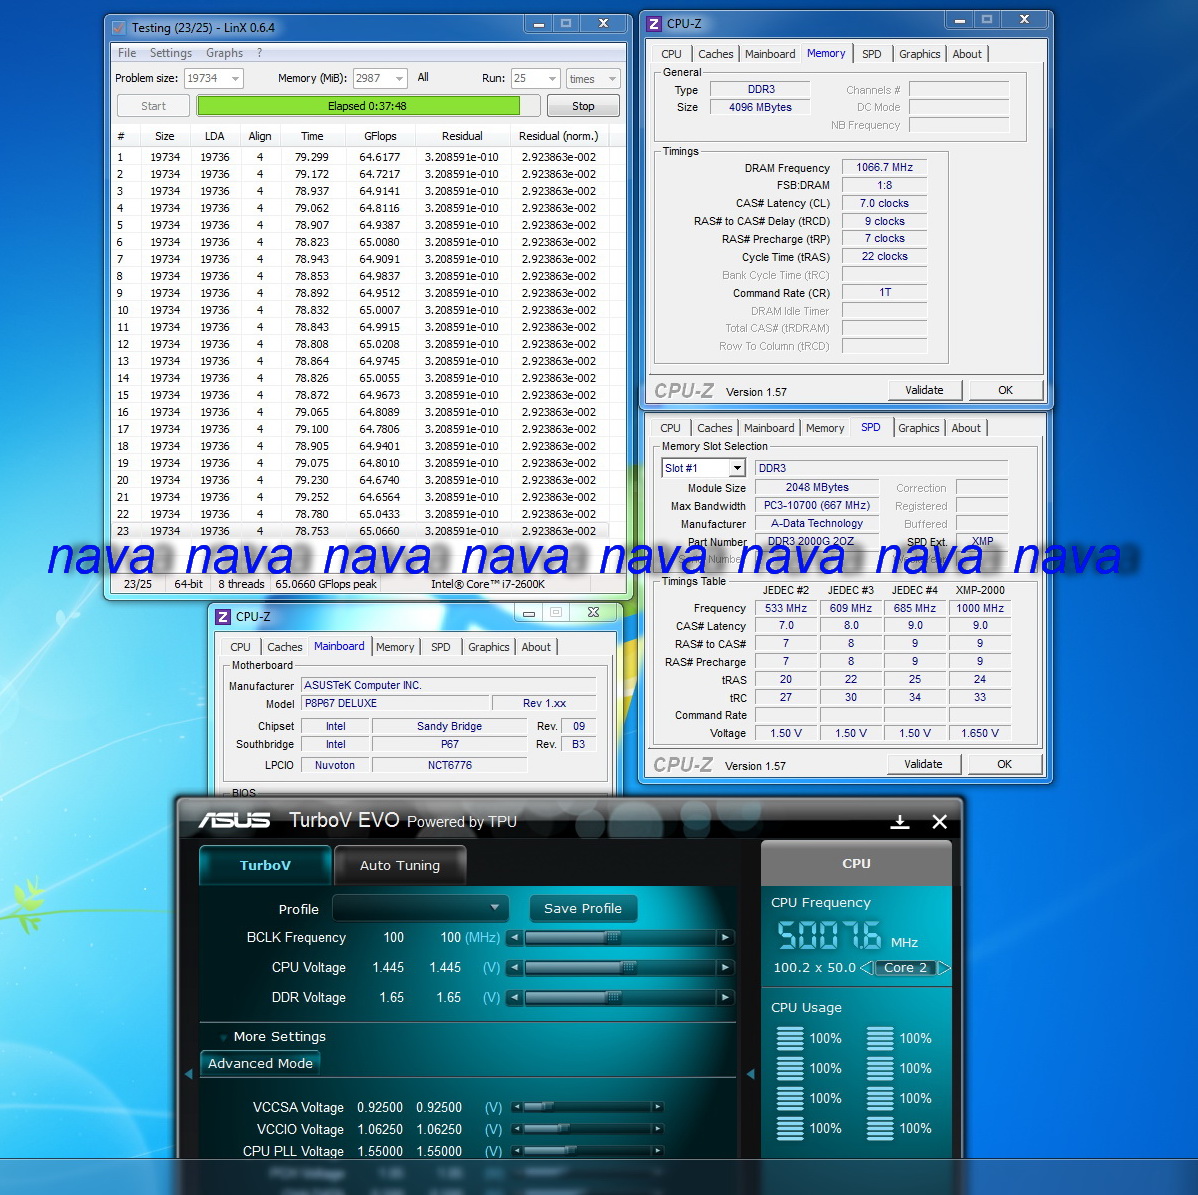Click the disabled Start button in LinX
This screenshot has width=1198, height=1195.
tap(153, 106)
